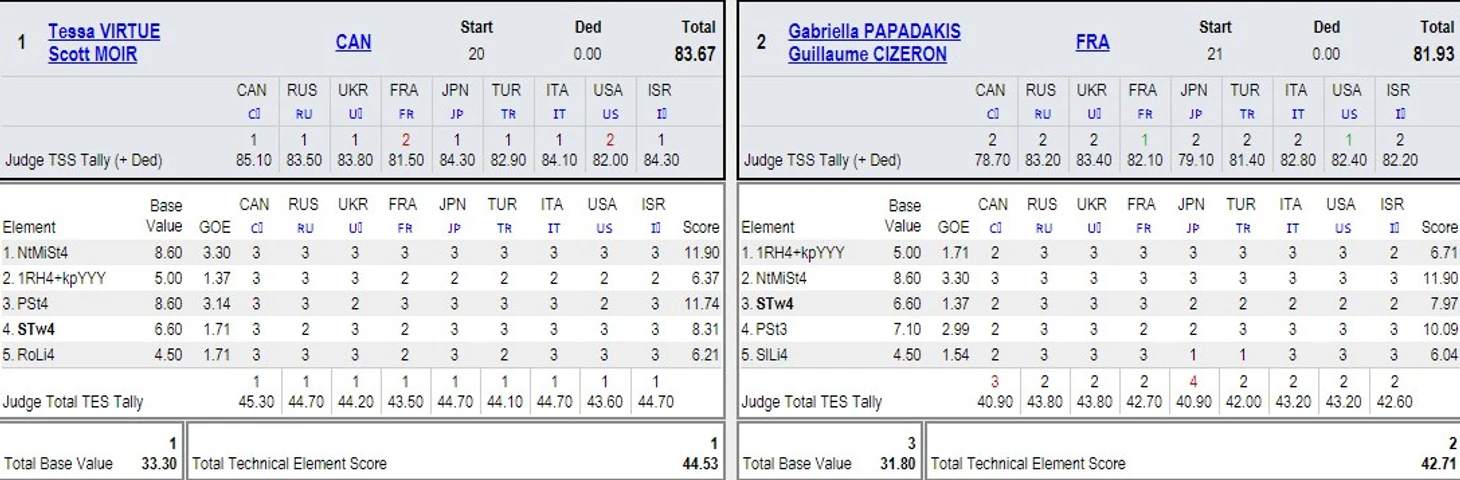Select the 4. PSt3 element row
The width and height of the screenshot is (1460, 480).
coord(1100,328)
